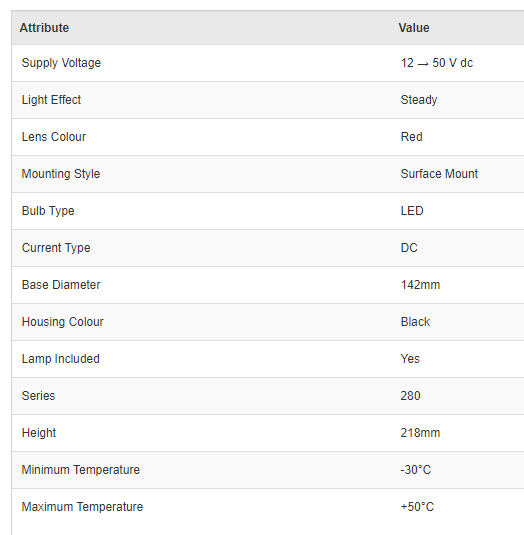Select the Light Effect row label
This screenshot has width=524, height=535.
tap(52, 100)
